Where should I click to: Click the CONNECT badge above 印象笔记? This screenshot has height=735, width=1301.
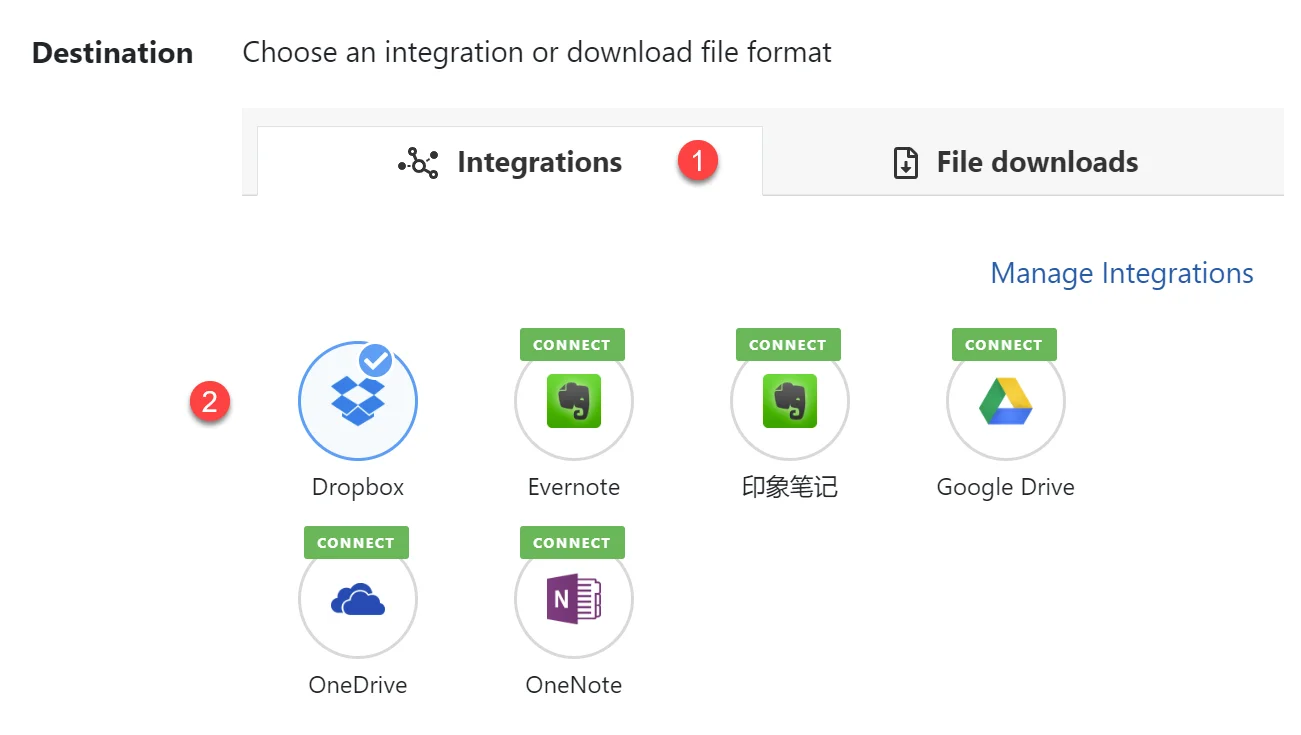click(x=788, y=344)
